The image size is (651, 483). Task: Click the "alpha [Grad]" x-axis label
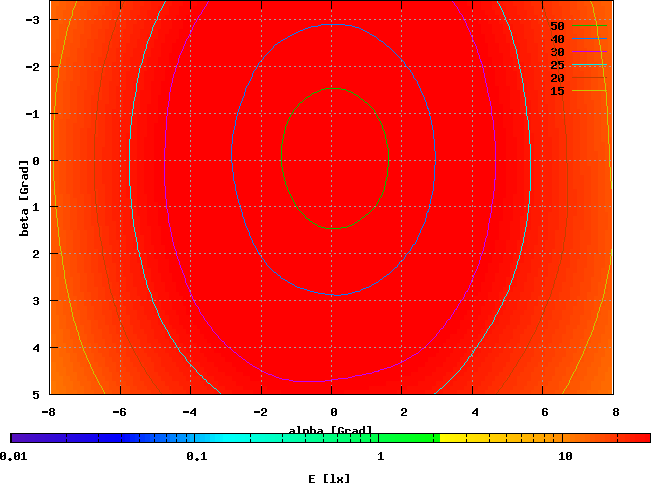pos(330,430)
